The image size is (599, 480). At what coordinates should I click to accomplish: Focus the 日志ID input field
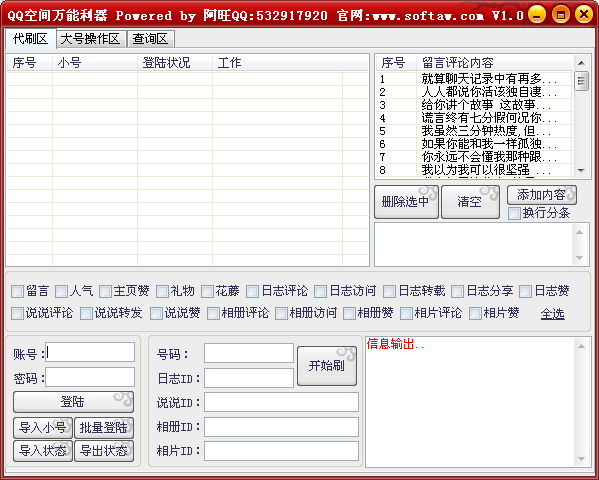pyautogui.click(x=249, y=378)
